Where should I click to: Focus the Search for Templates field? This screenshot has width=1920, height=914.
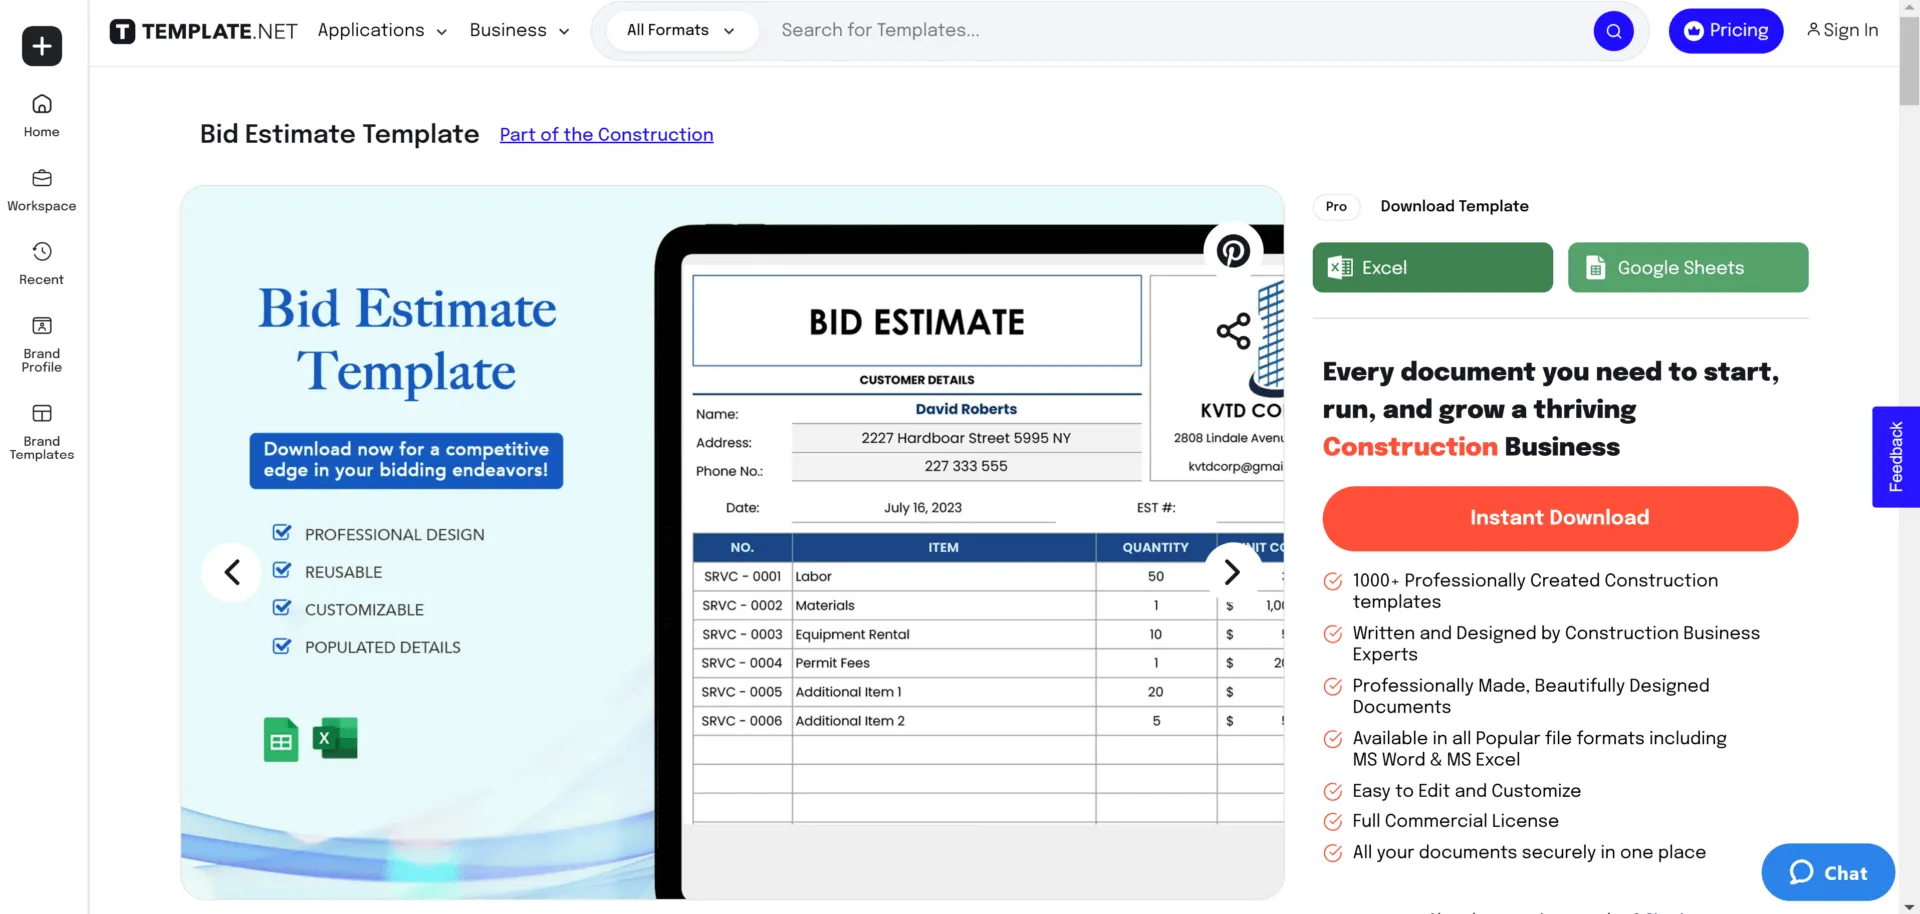(1180, 31)
